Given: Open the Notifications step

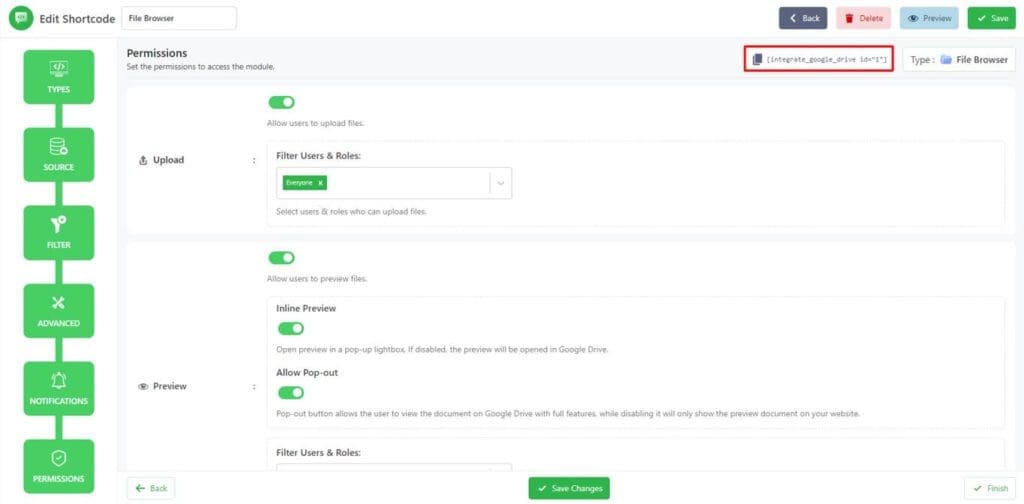Looking at the screenshot, I should 59,388.
